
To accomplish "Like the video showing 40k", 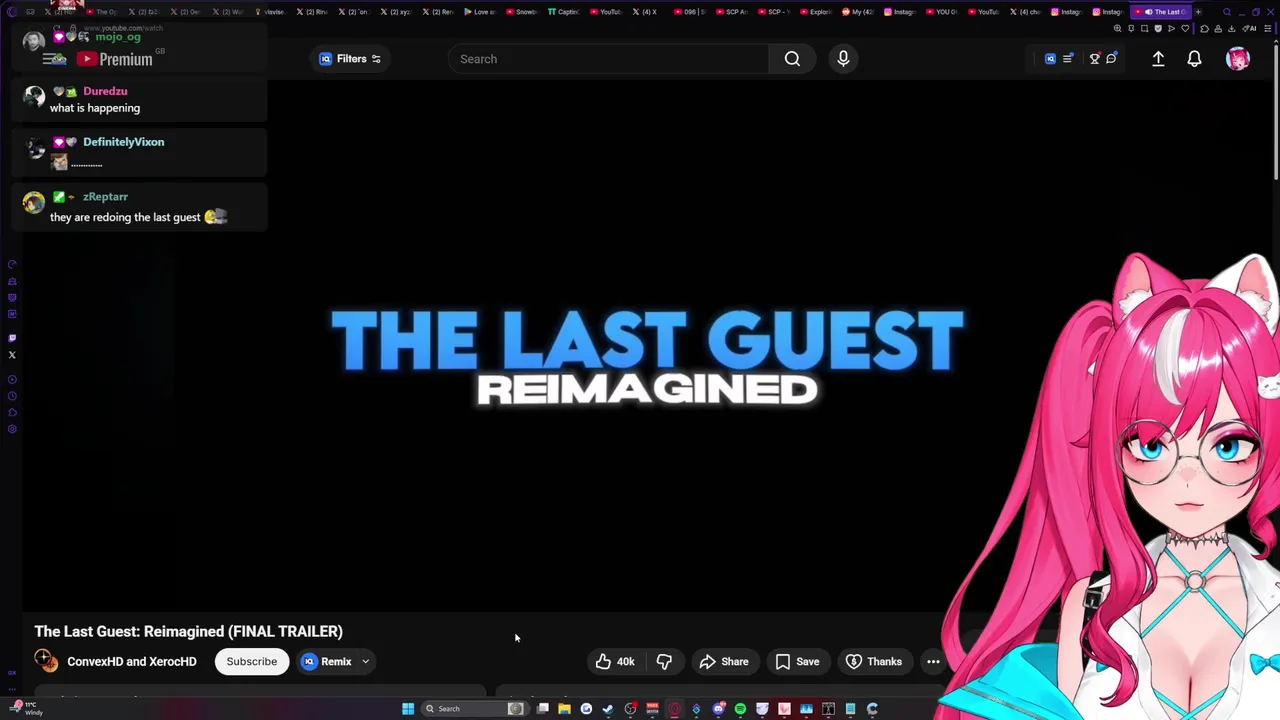I will [x=615, y=661].
